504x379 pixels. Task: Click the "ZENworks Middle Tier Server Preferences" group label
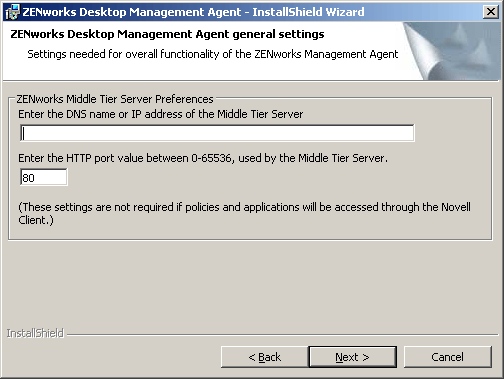pyautogui.click(x=115, y=99)
